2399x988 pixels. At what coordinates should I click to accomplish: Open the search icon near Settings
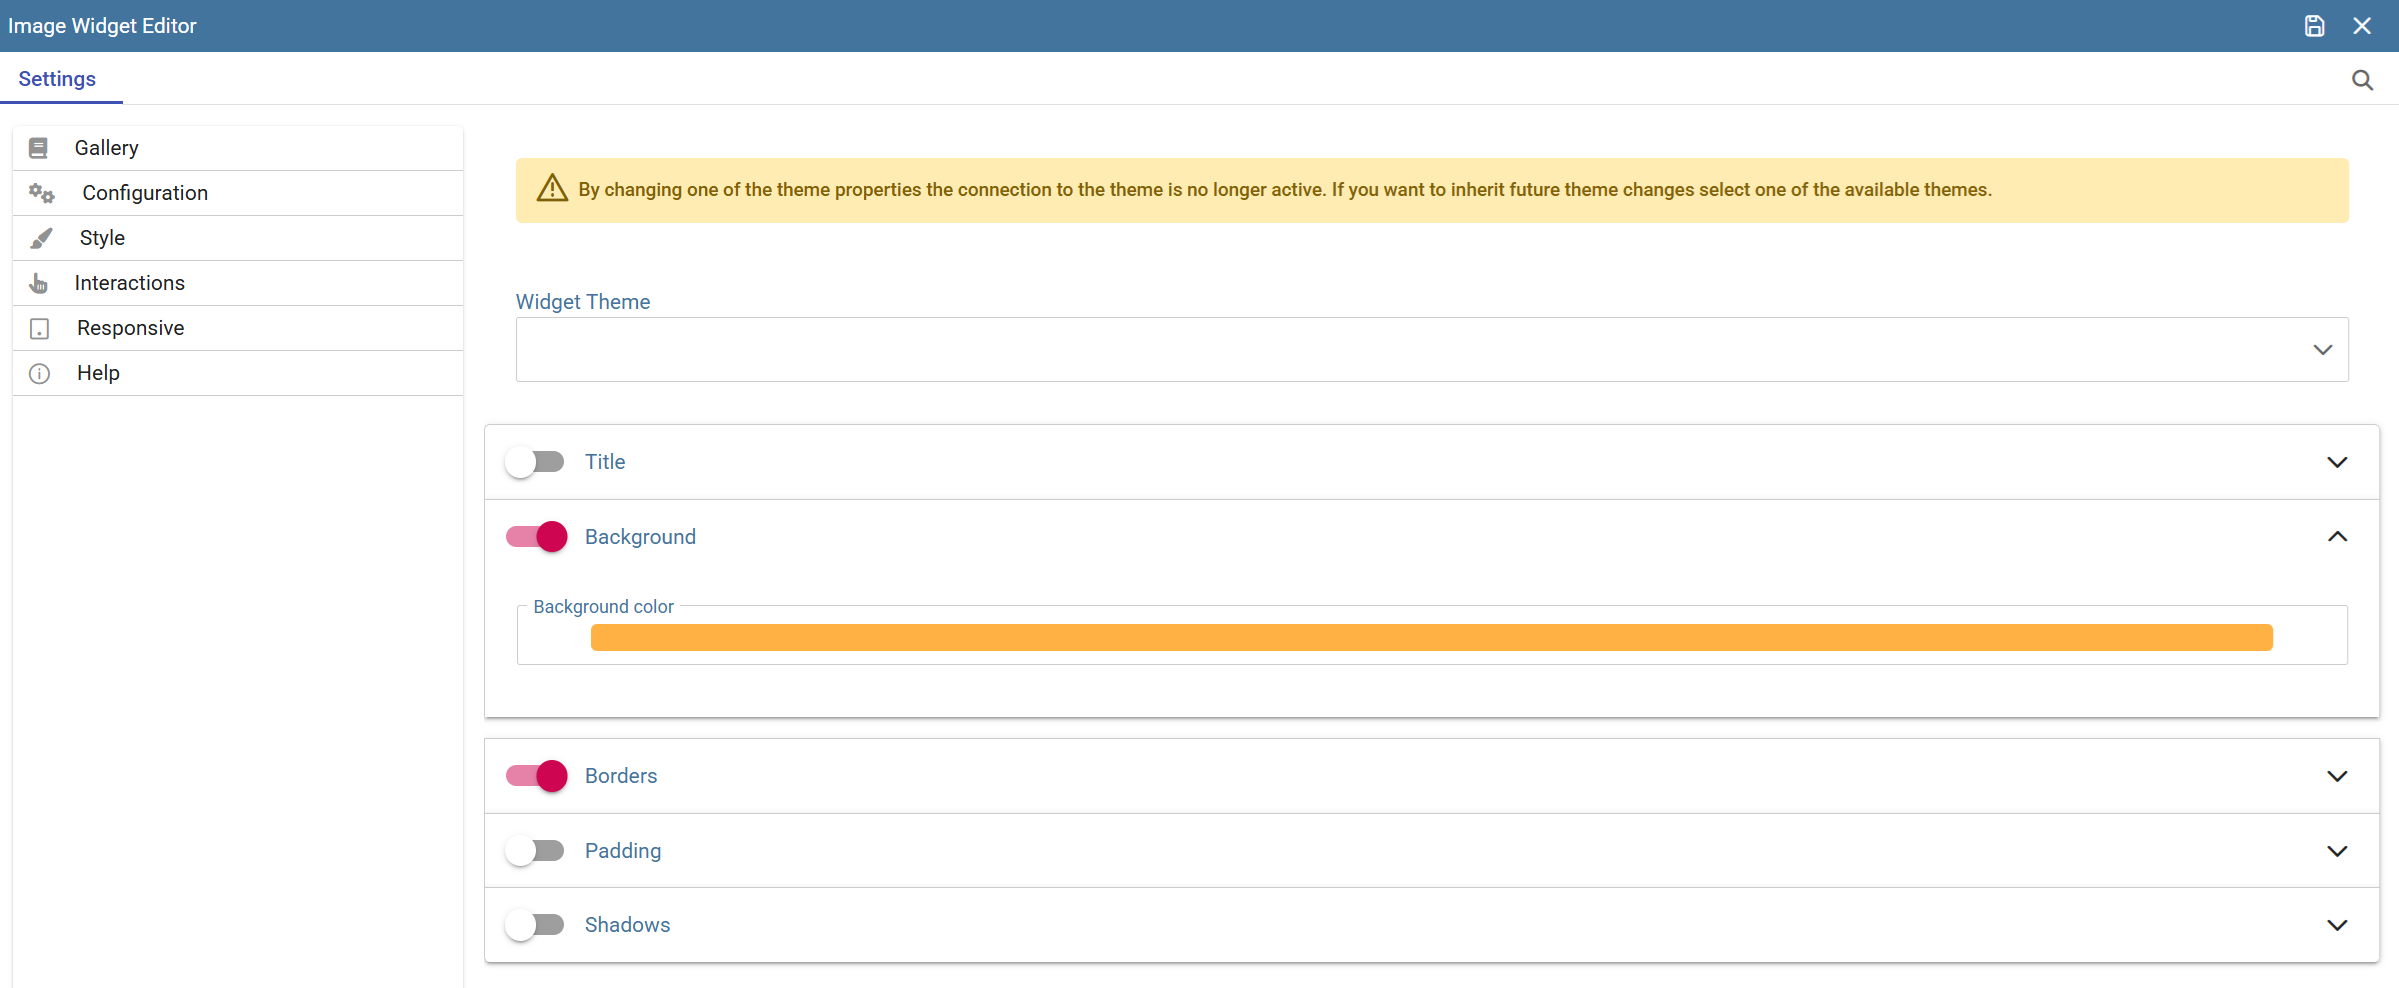(2362, 80)
